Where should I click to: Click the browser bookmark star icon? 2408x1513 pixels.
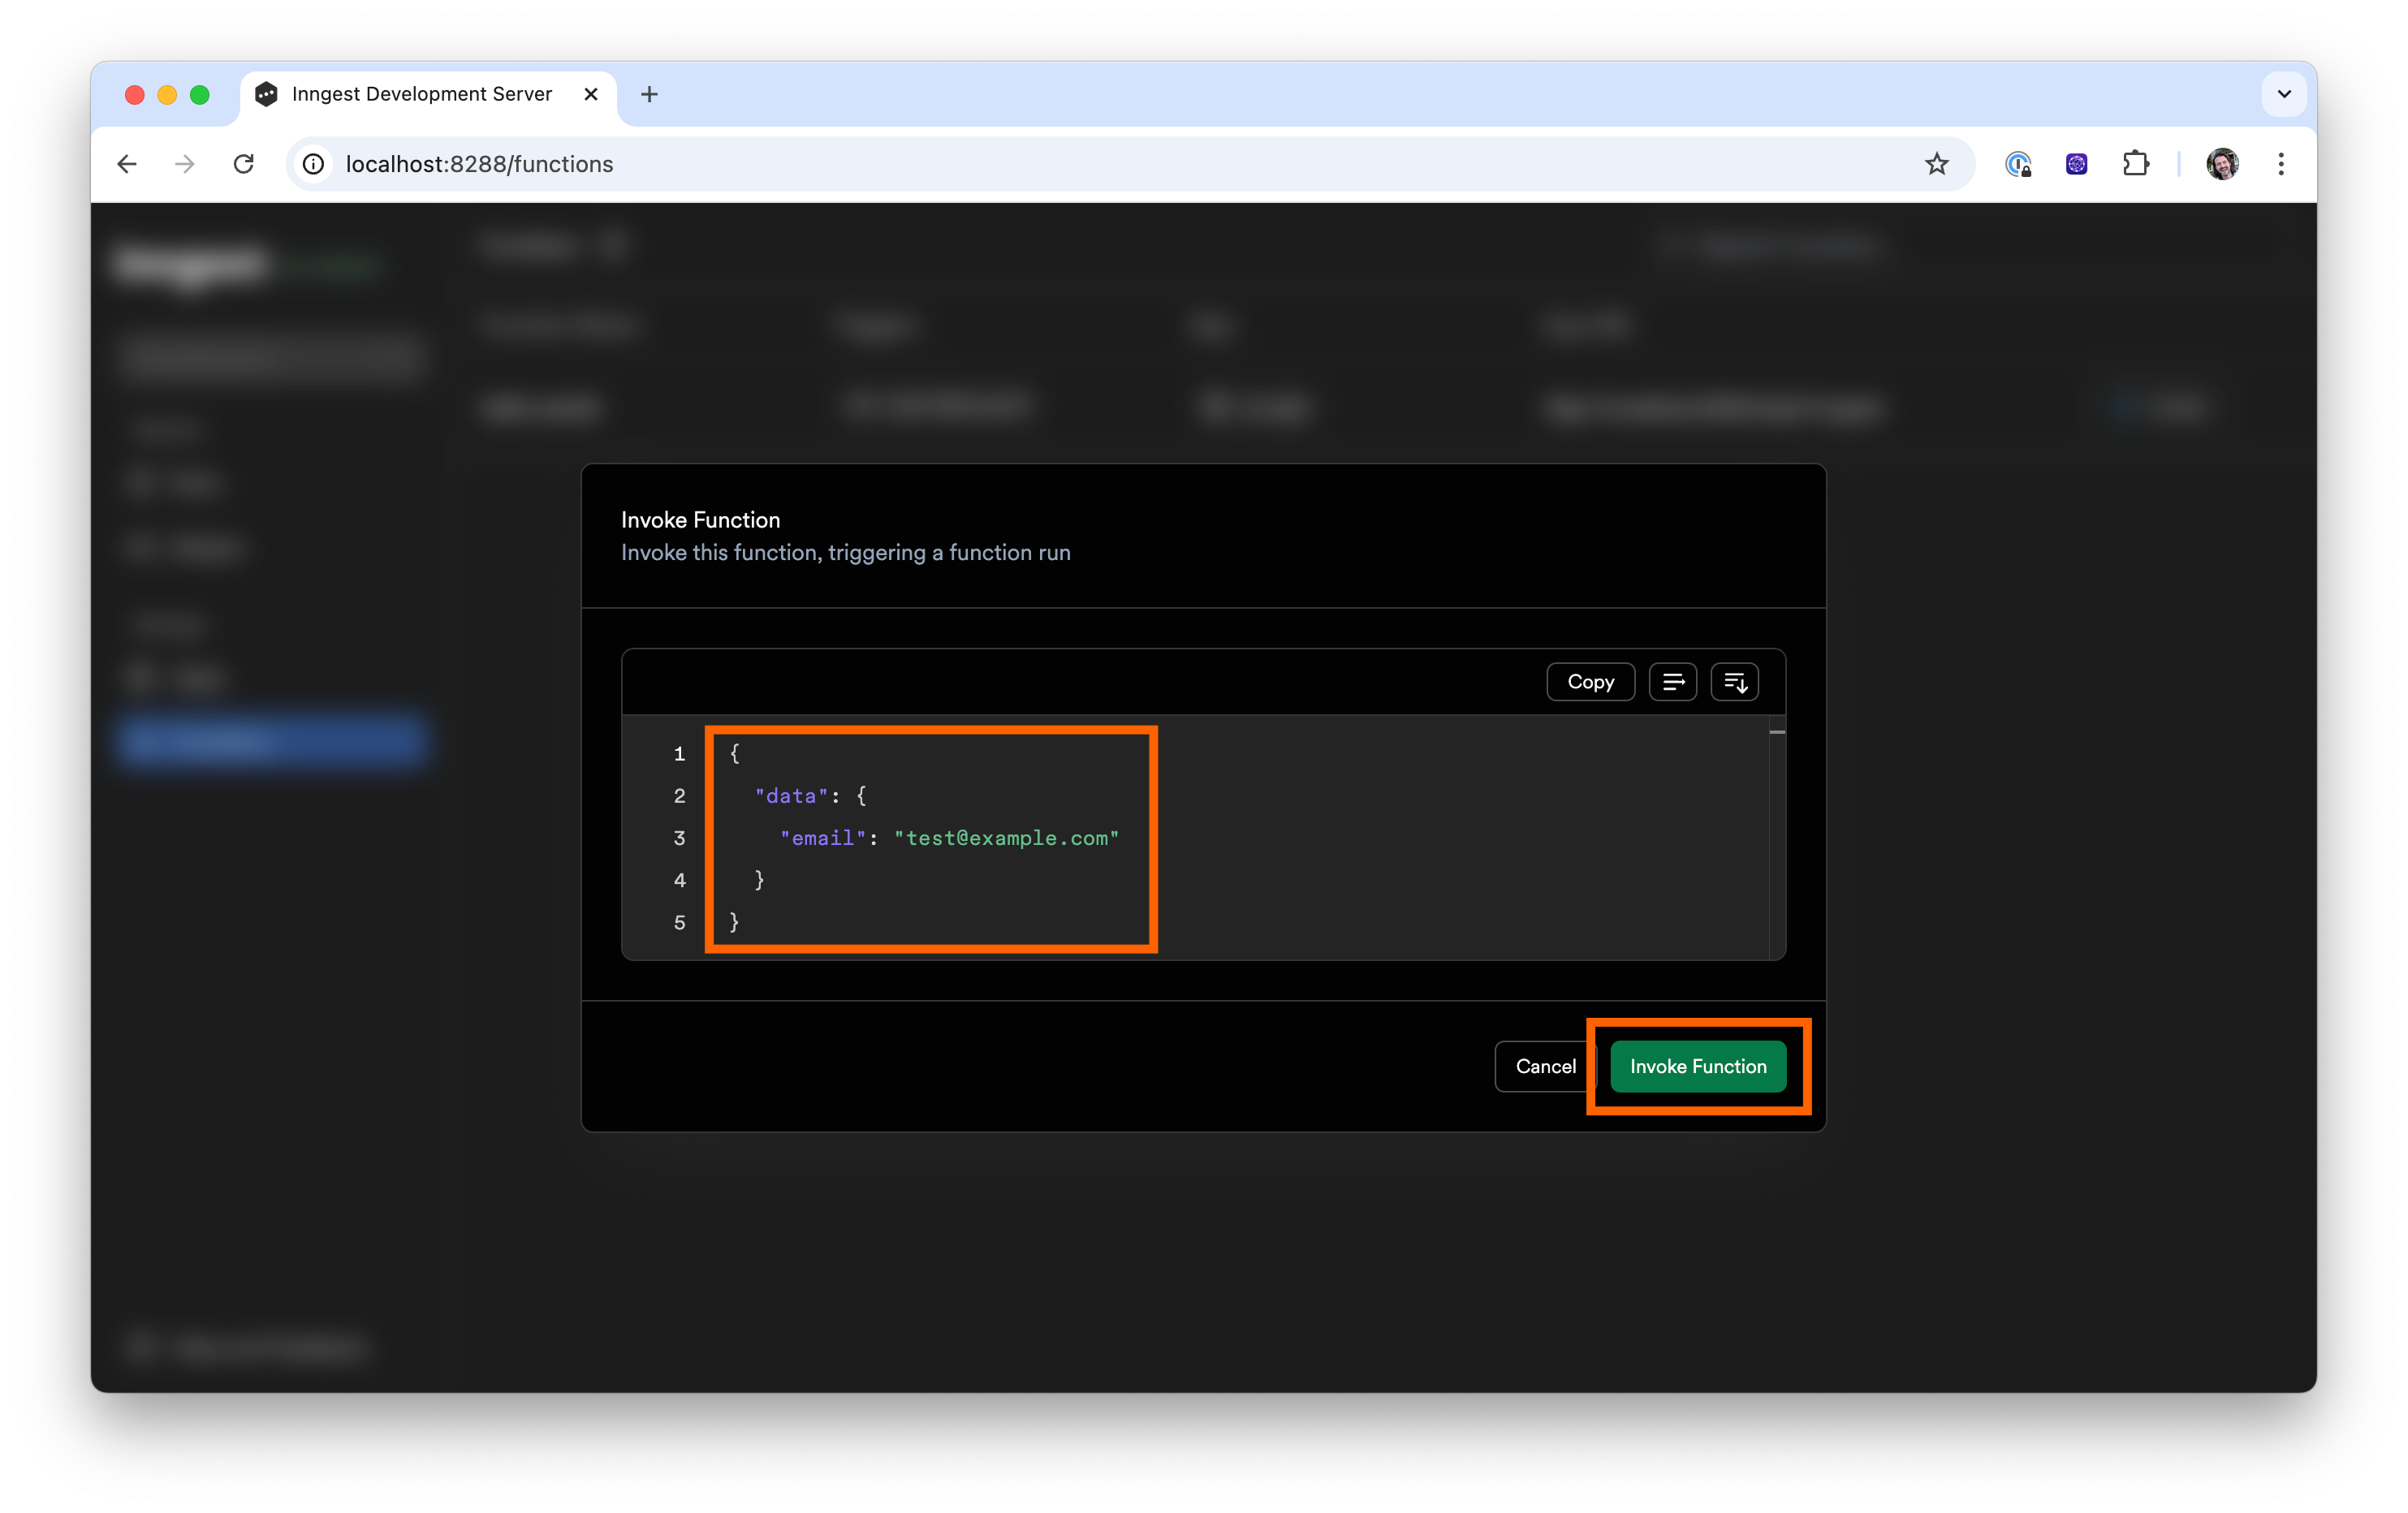point(1939,164)
